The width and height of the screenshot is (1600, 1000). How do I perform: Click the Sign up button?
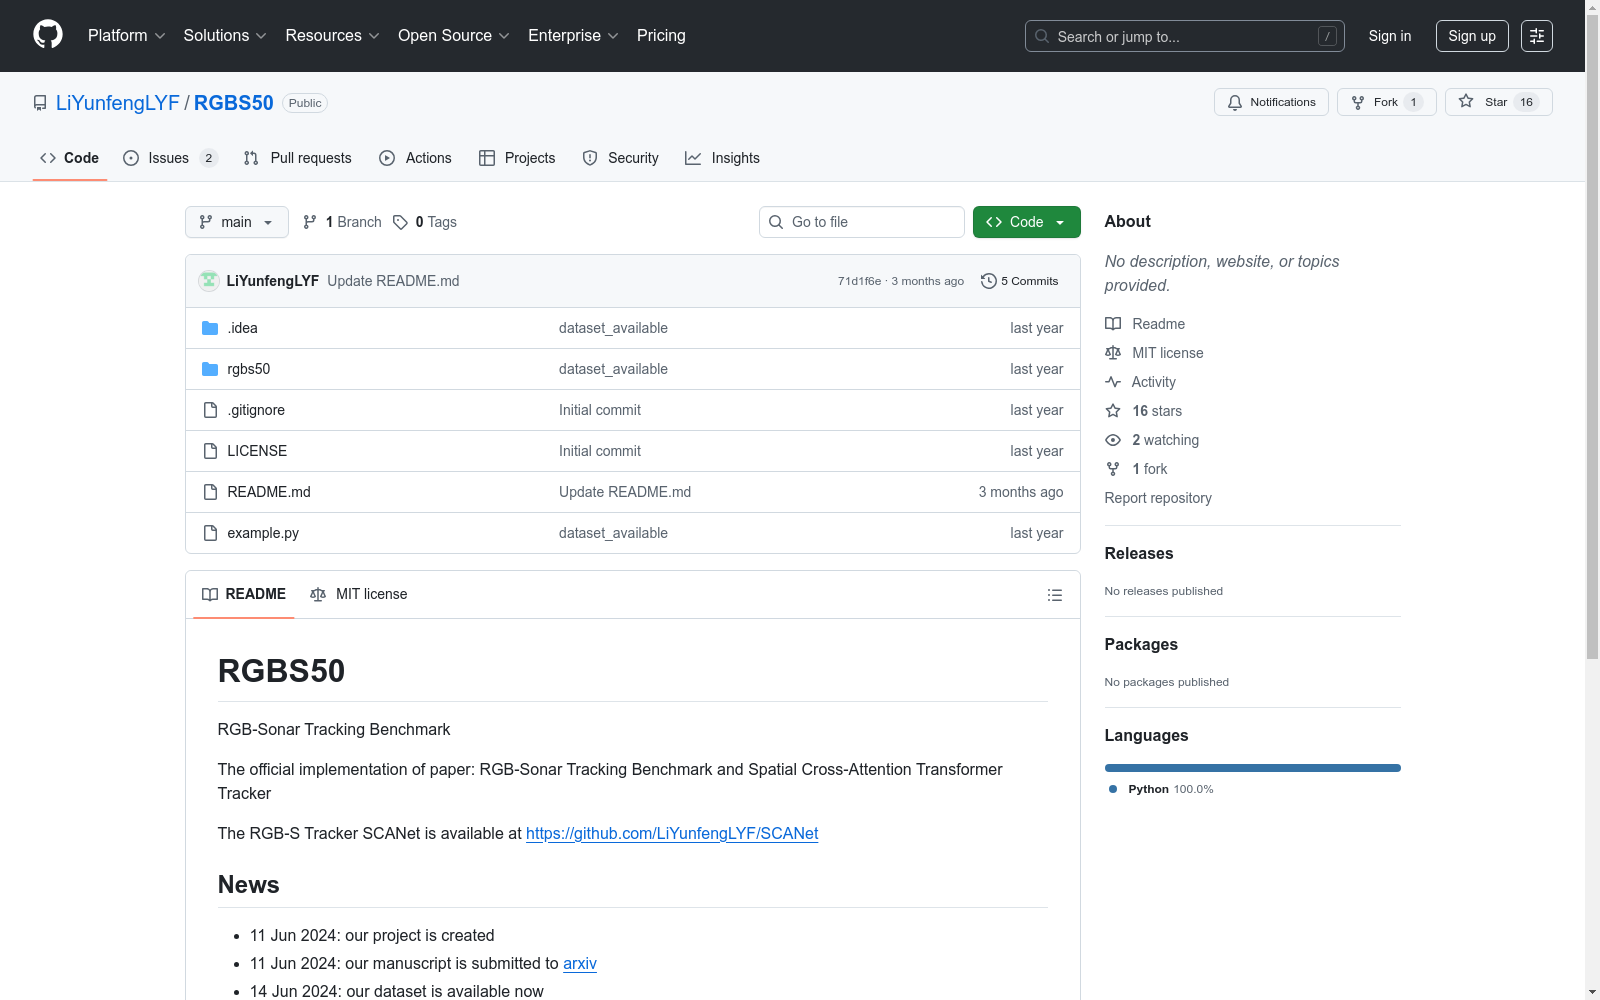click(x=1472, y=36)
